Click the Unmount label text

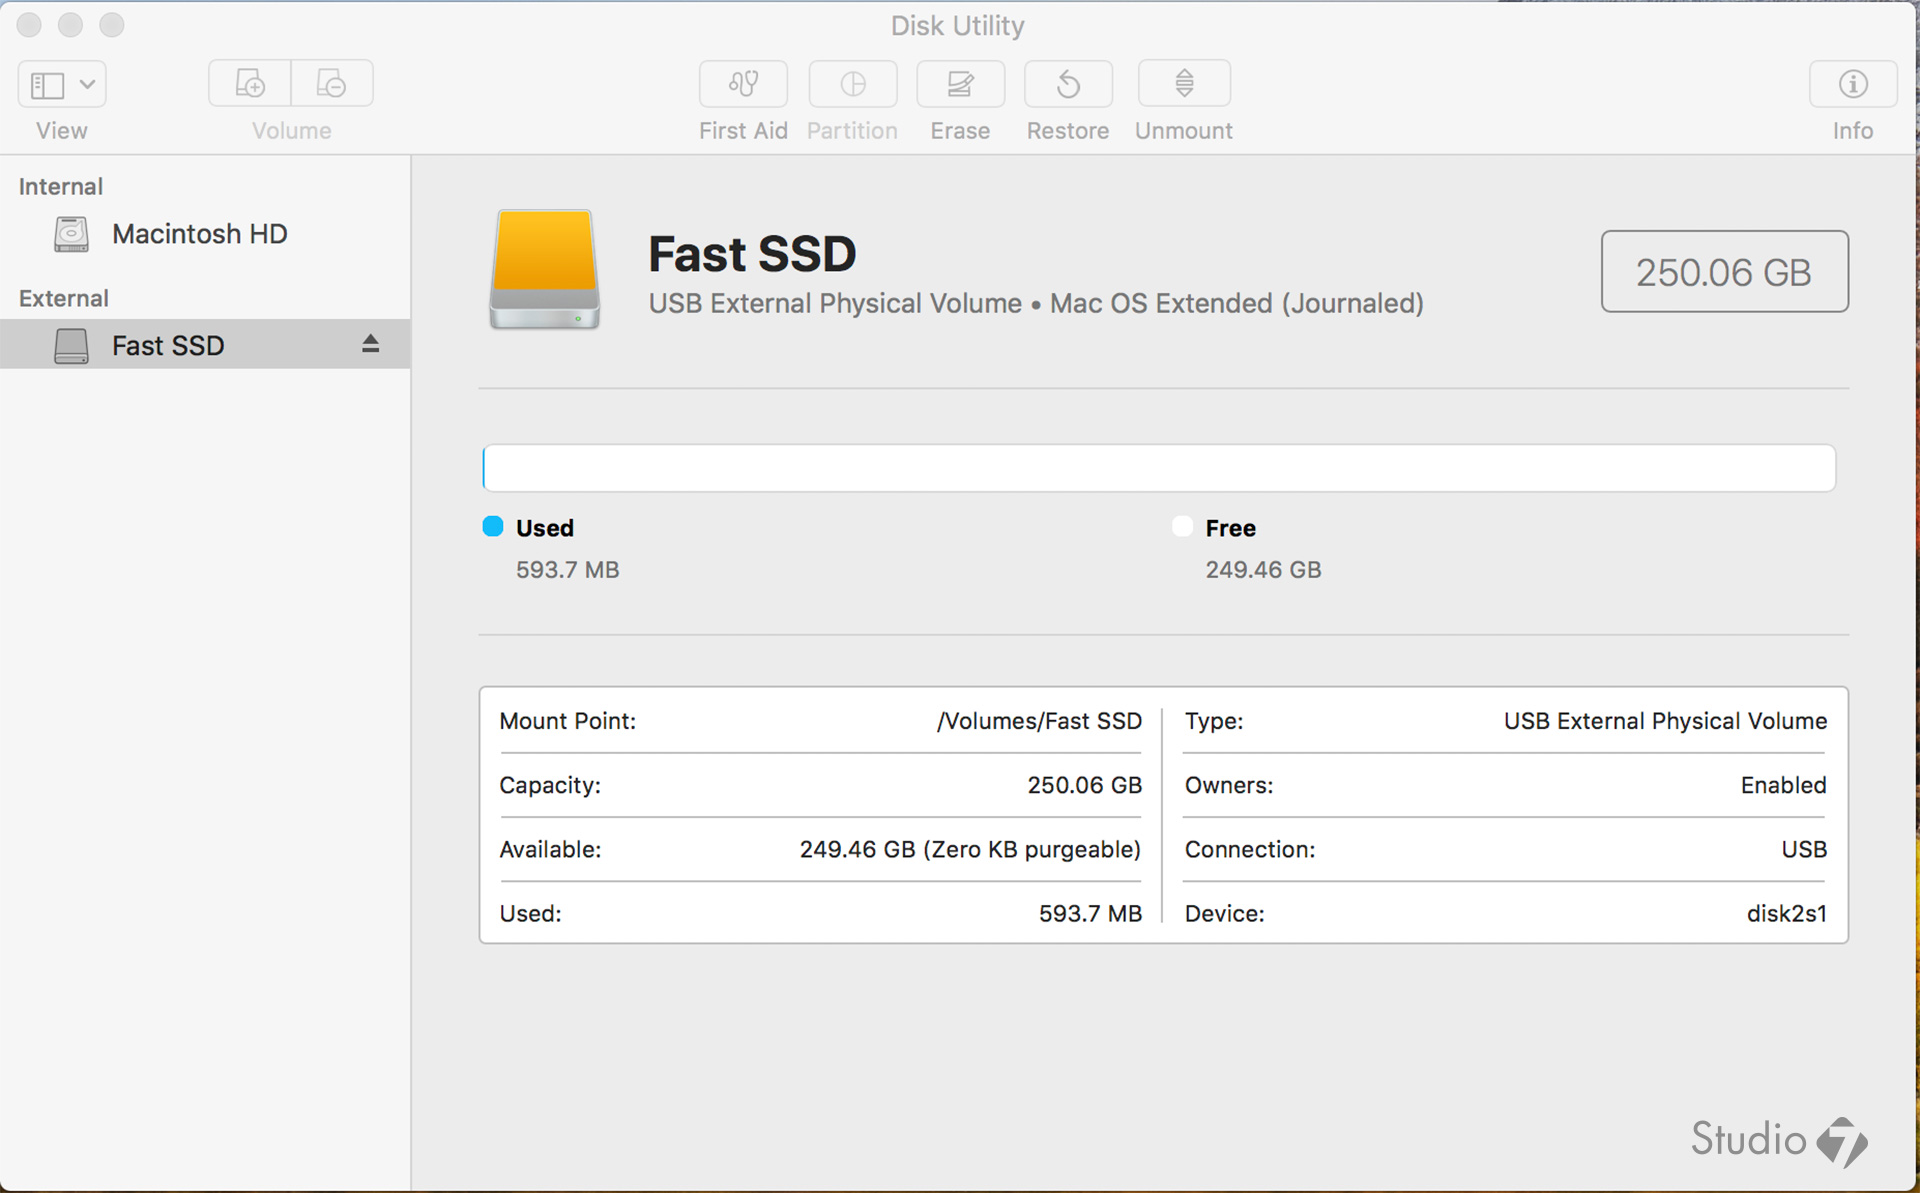click(1184, 131)
